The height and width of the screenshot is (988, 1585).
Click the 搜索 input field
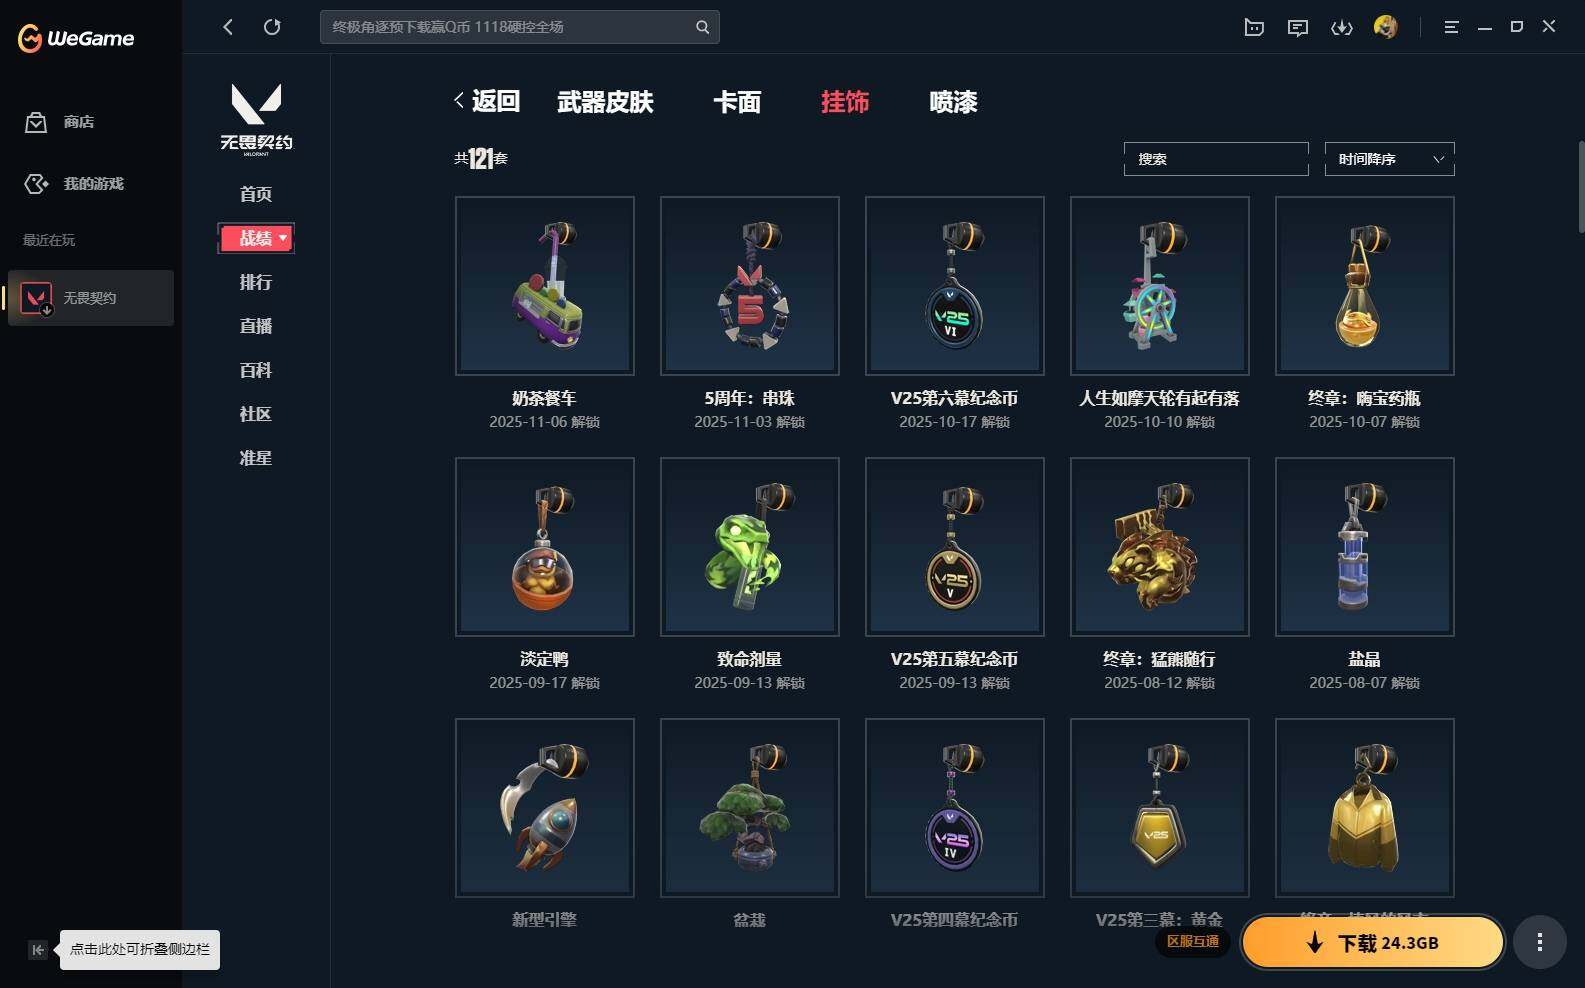[x=1216, y=159]
